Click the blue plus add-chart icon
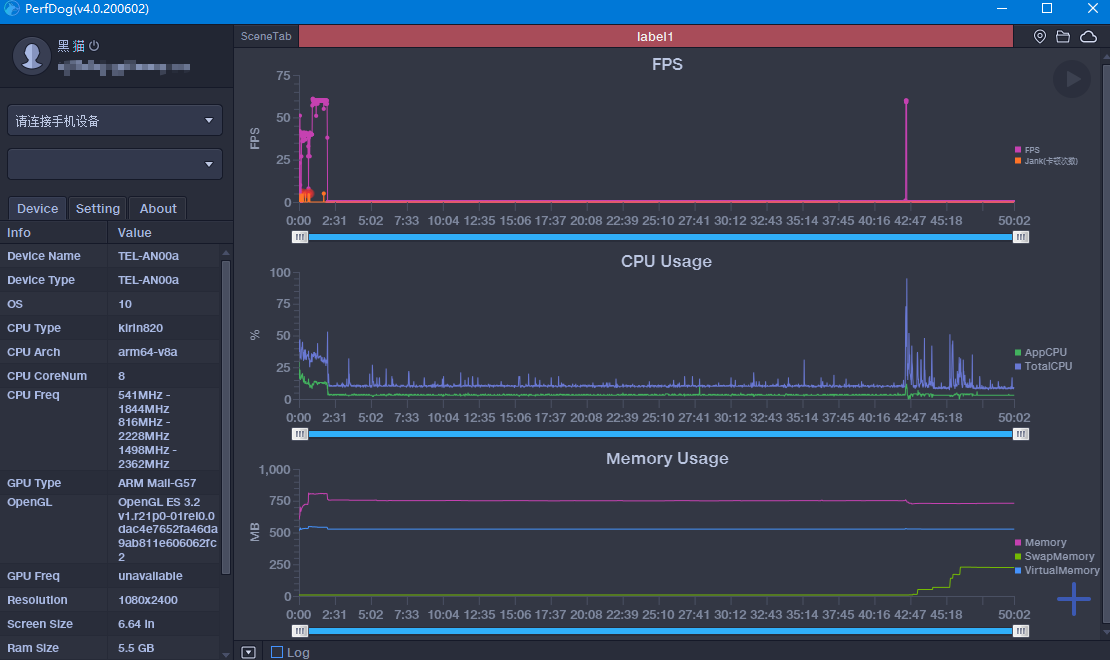 click(x=1074, y=598)
